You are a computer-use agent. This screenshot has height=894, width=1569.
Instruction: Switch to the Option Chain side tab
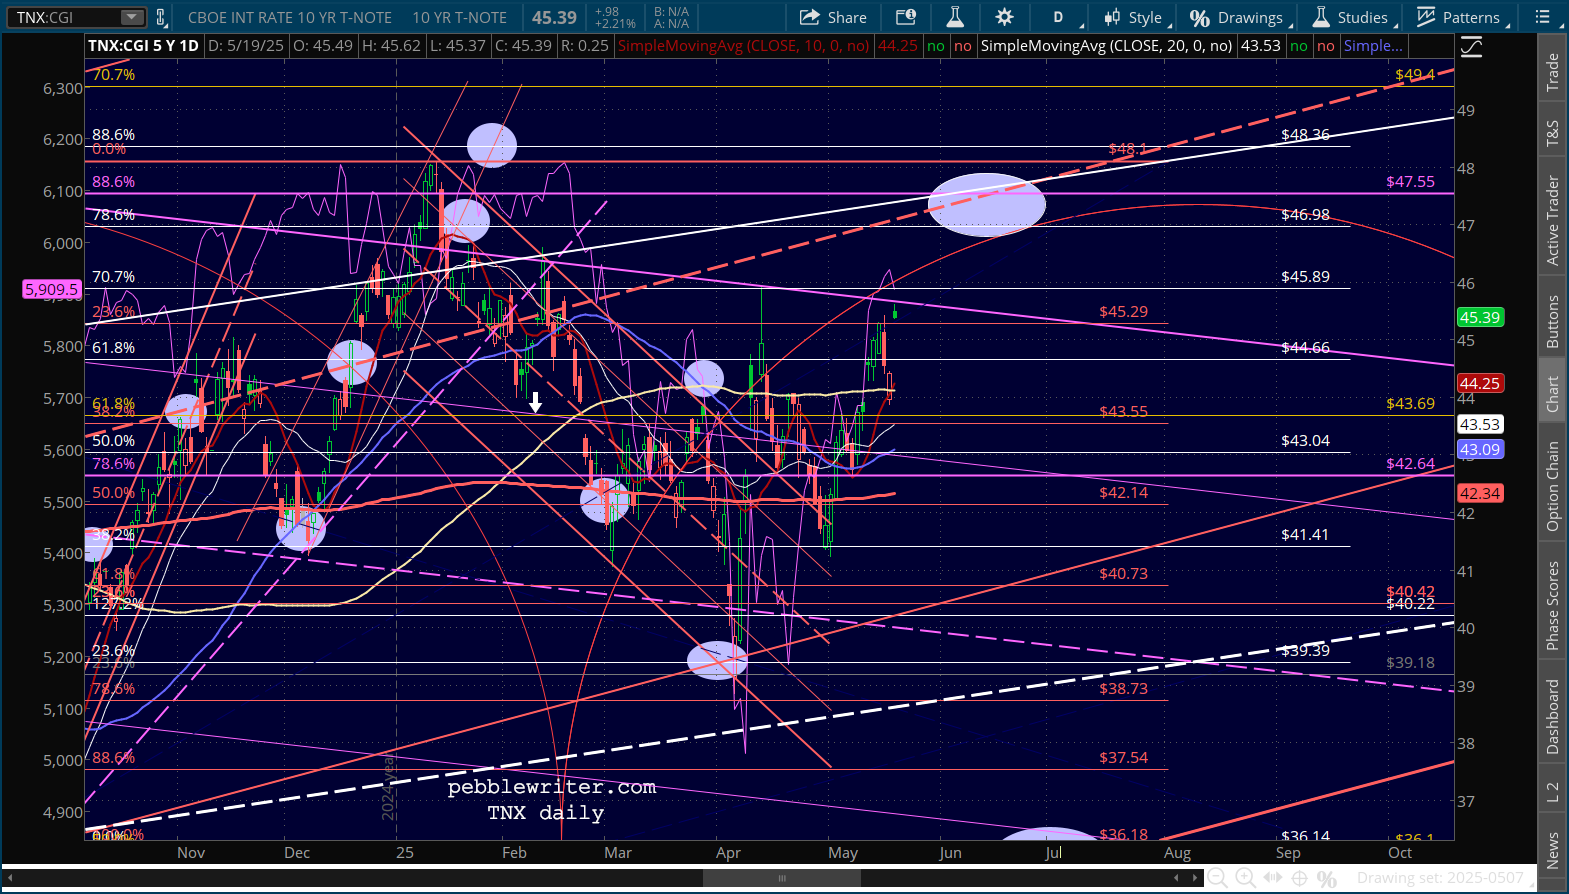pyautogui.click(x=1553, y=486)
